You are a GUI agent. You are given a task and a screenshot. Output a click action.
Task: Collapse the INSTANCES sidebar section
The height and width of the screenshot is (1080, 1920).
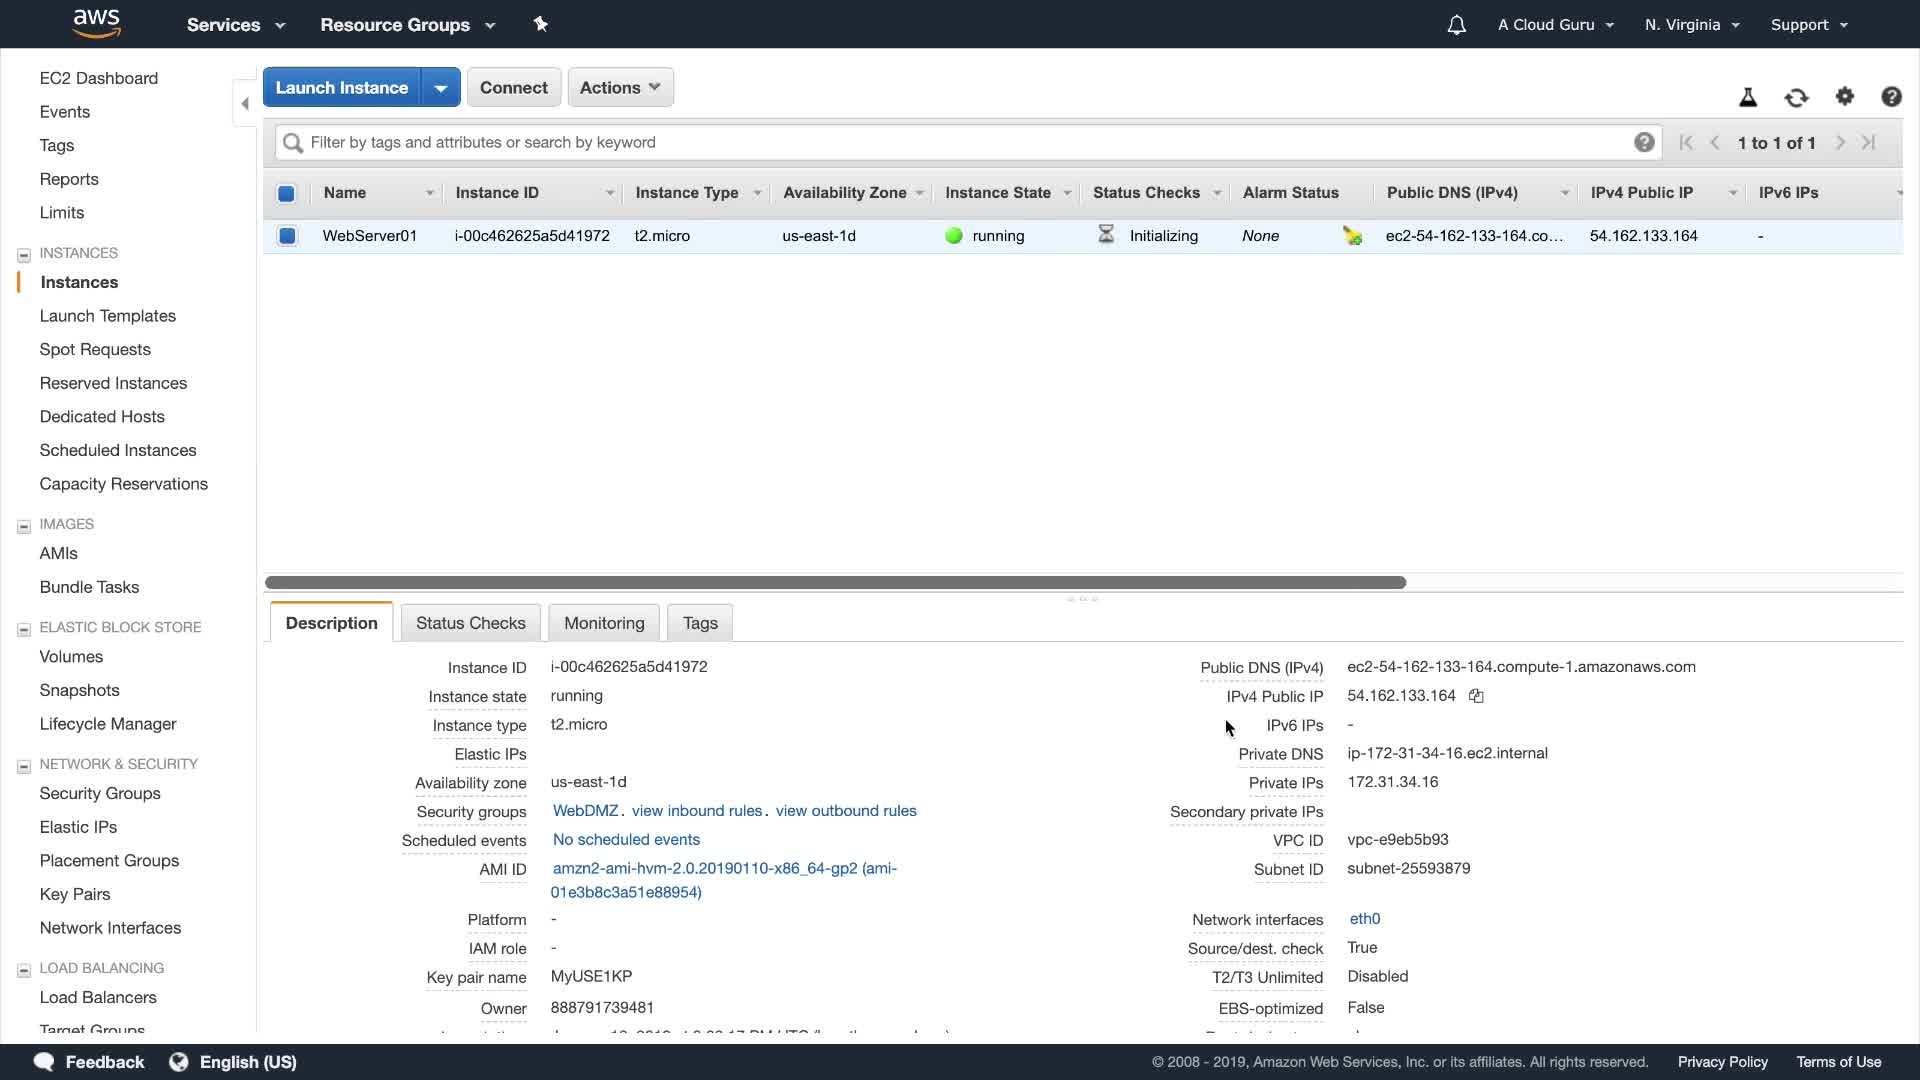(24, 254)
